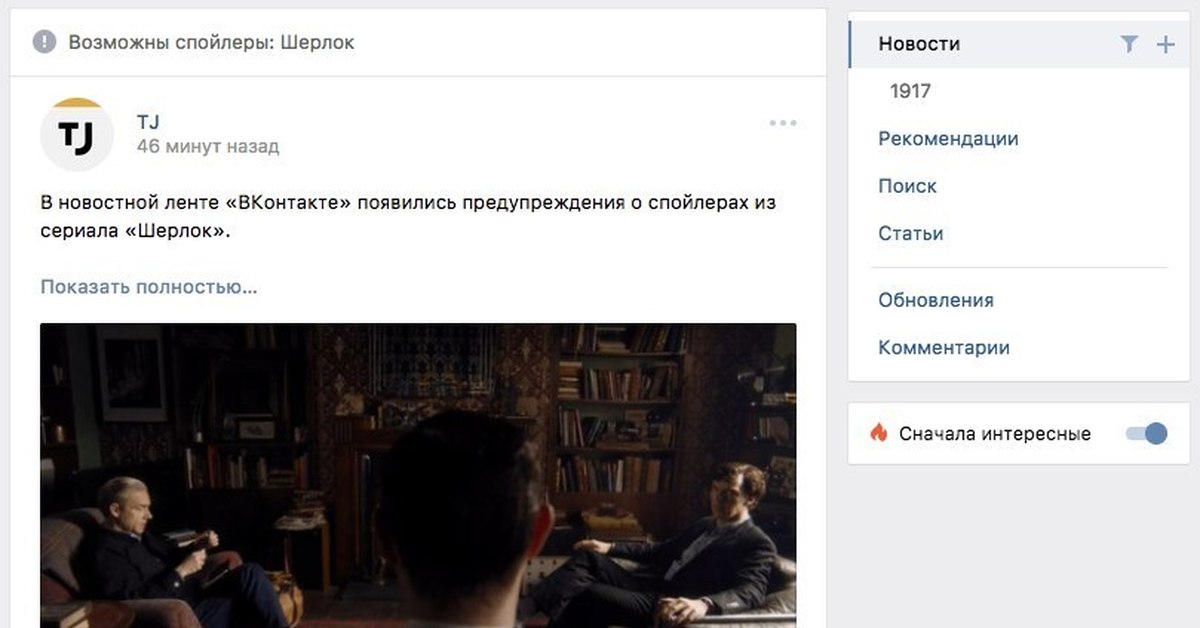This screenshot has width=1200, height=628.
Task: Open the Обновления feed
Action: point(935,300)
